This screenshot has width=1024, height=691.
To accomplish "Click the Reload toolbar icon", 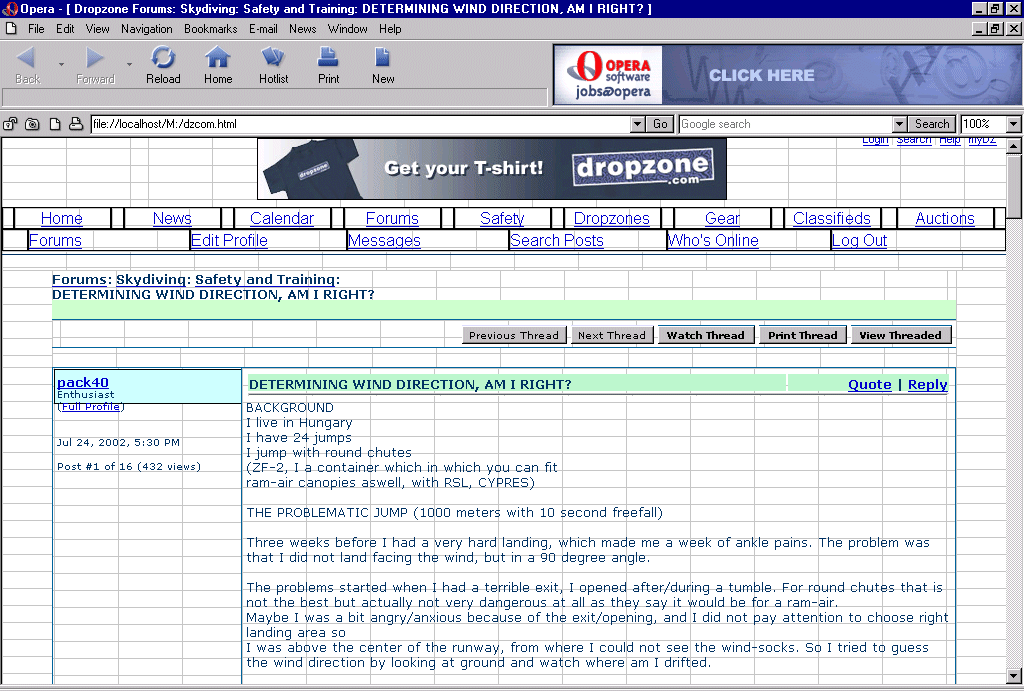I will (163, 65).
